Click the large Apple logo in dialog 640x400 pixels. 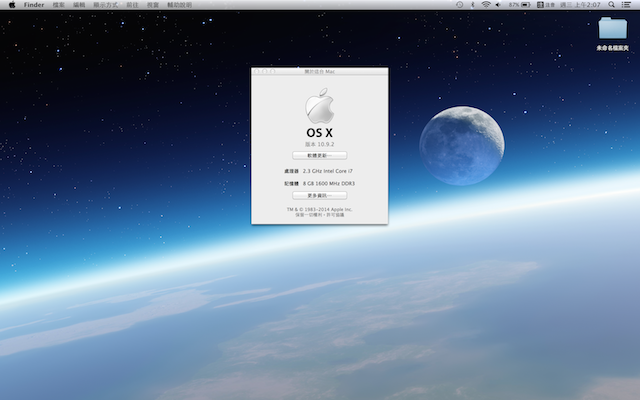(x=320, y=106)
